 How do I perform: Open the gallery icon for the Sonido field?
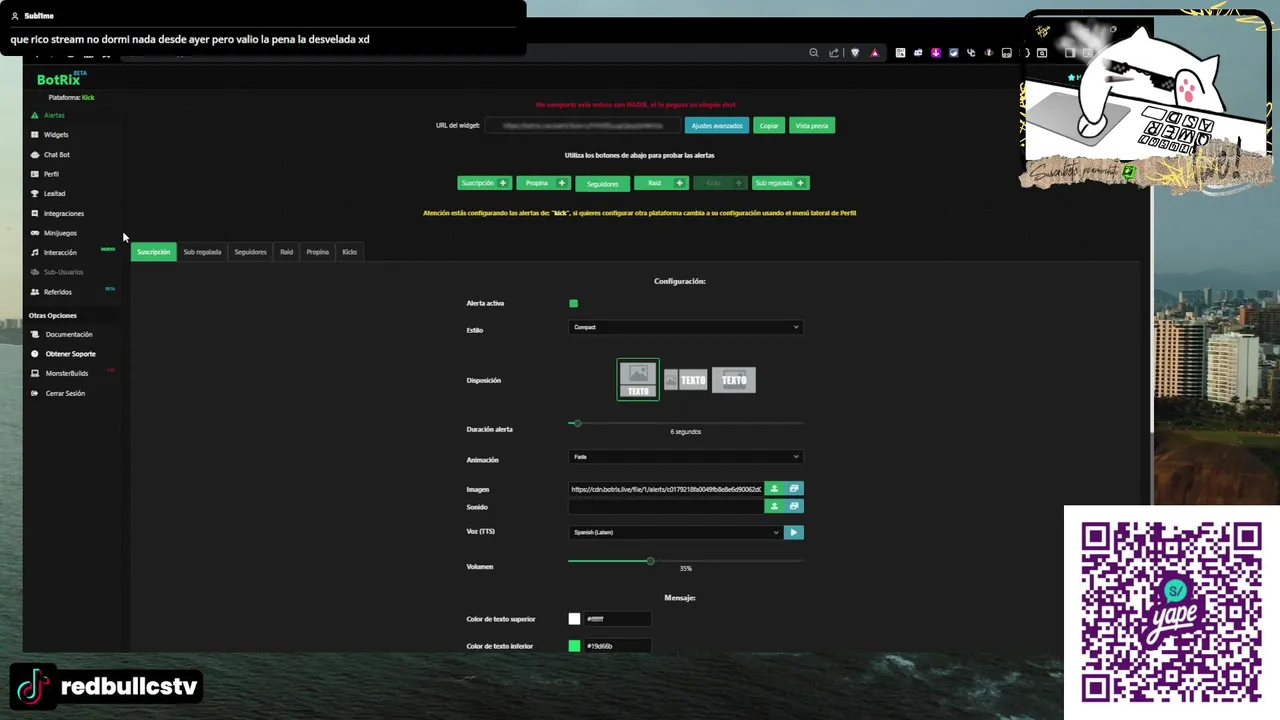[x=794, y=506]
